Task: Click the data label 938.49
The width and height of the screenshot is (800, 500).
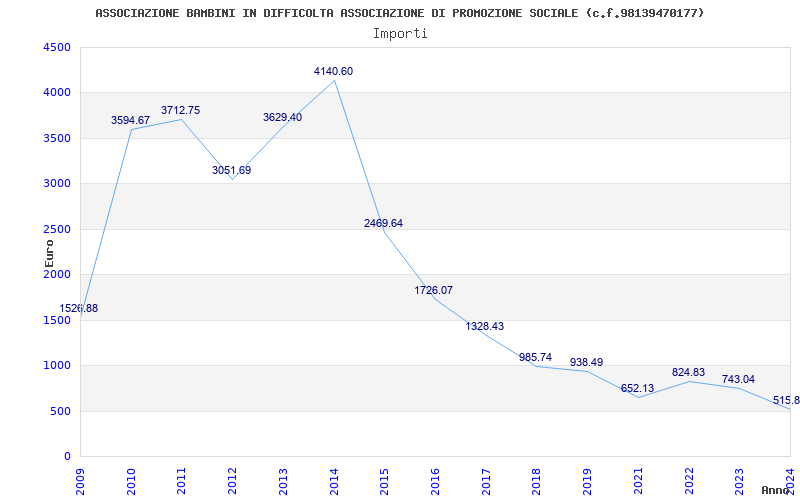Action: tap(586, 362)
